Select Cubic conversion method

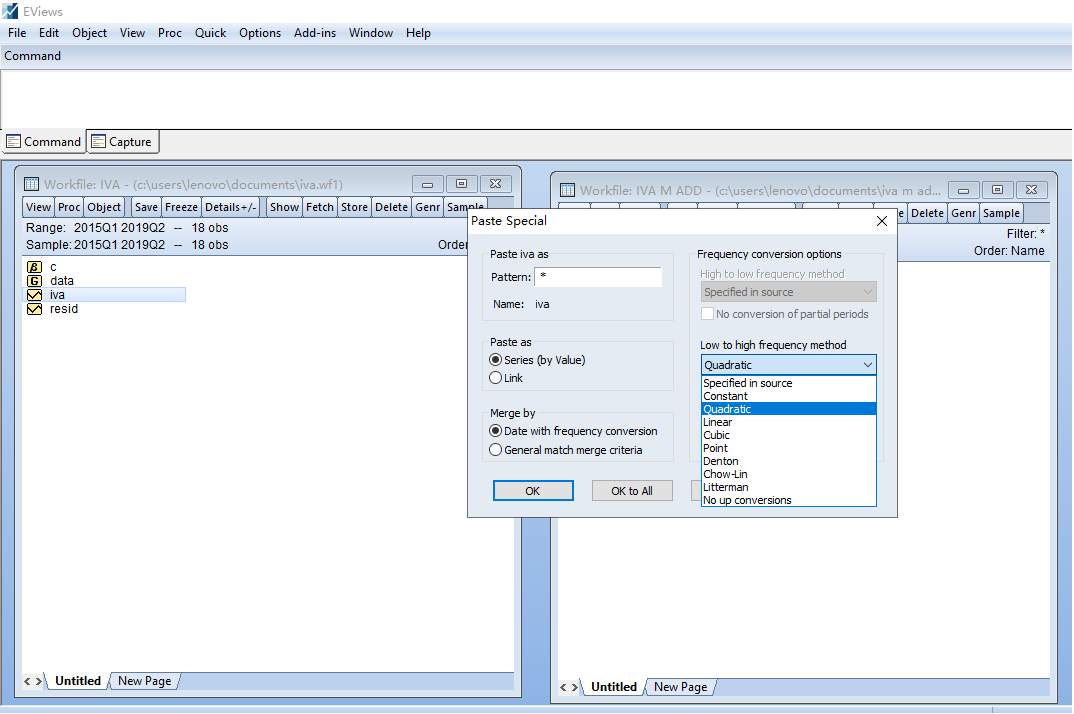[788, 435]
